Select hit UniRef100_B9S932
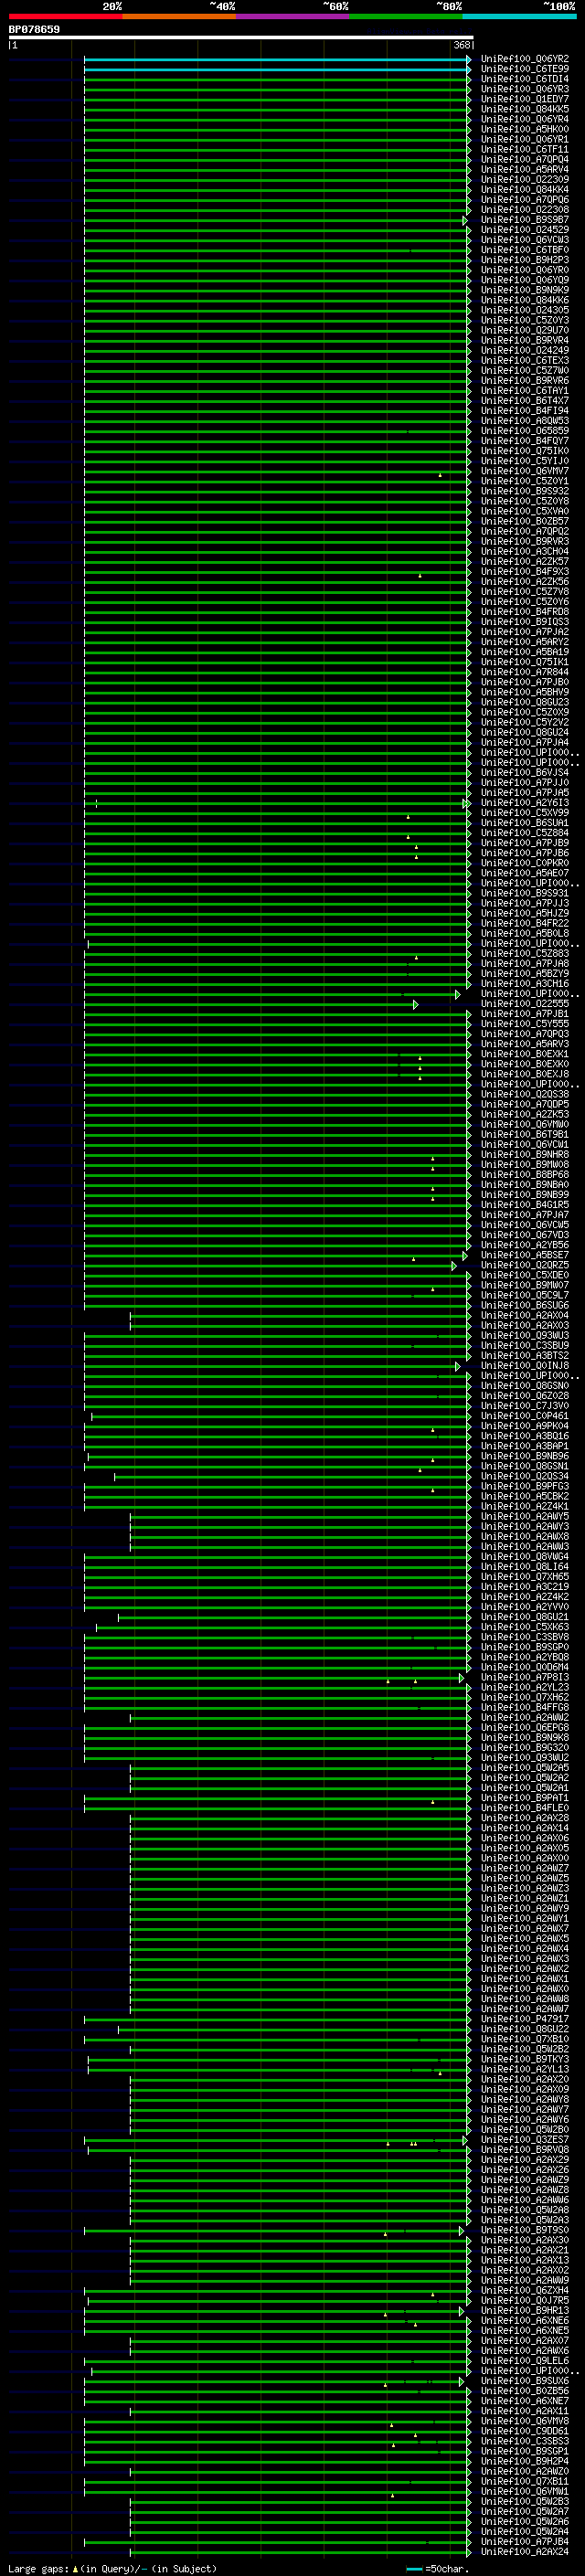585x2576 pixels. pyautogui.click(x=525, y=491)
